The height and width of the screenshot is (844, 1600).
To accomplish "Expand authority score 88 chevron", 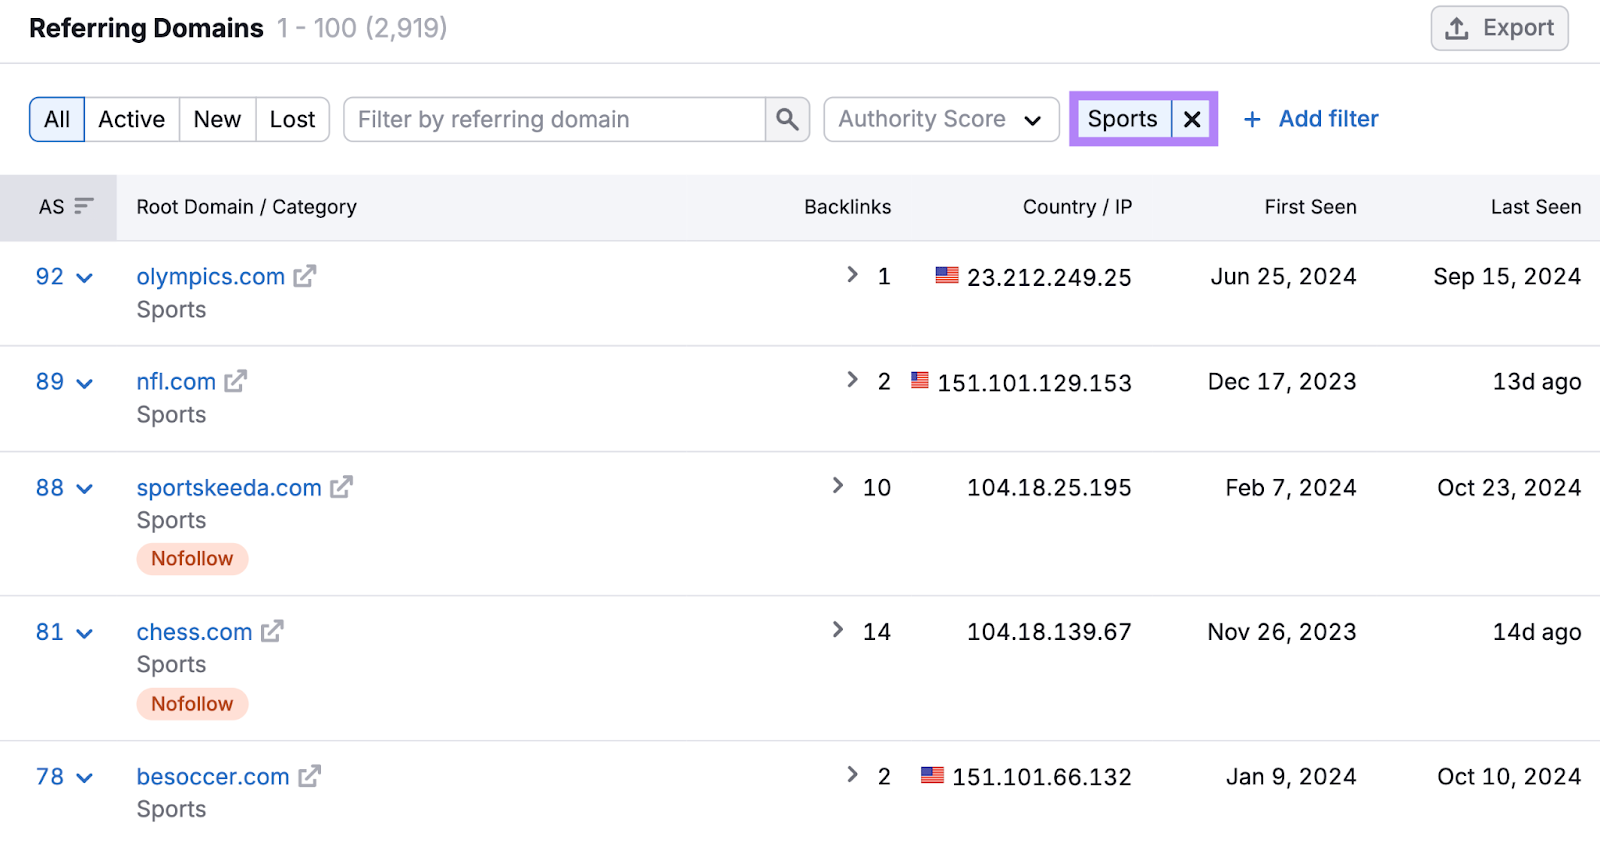I will point(85,489).
